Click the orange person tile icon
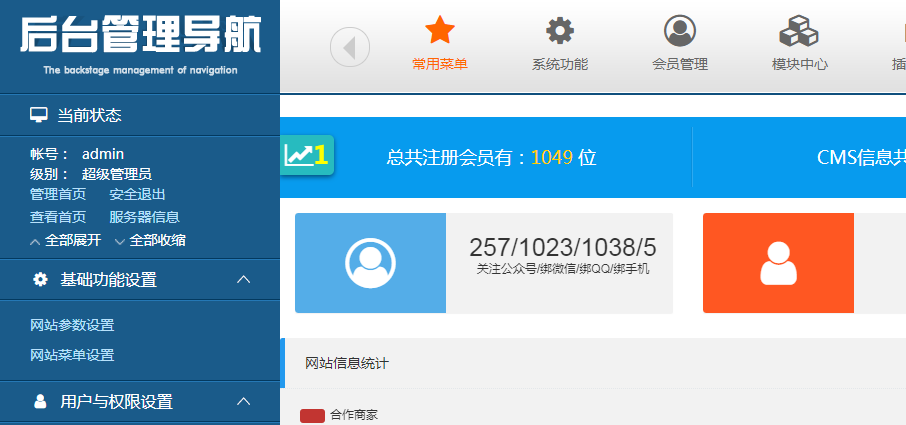This screenshot has width=906, height=425. [x=778, y=263]
